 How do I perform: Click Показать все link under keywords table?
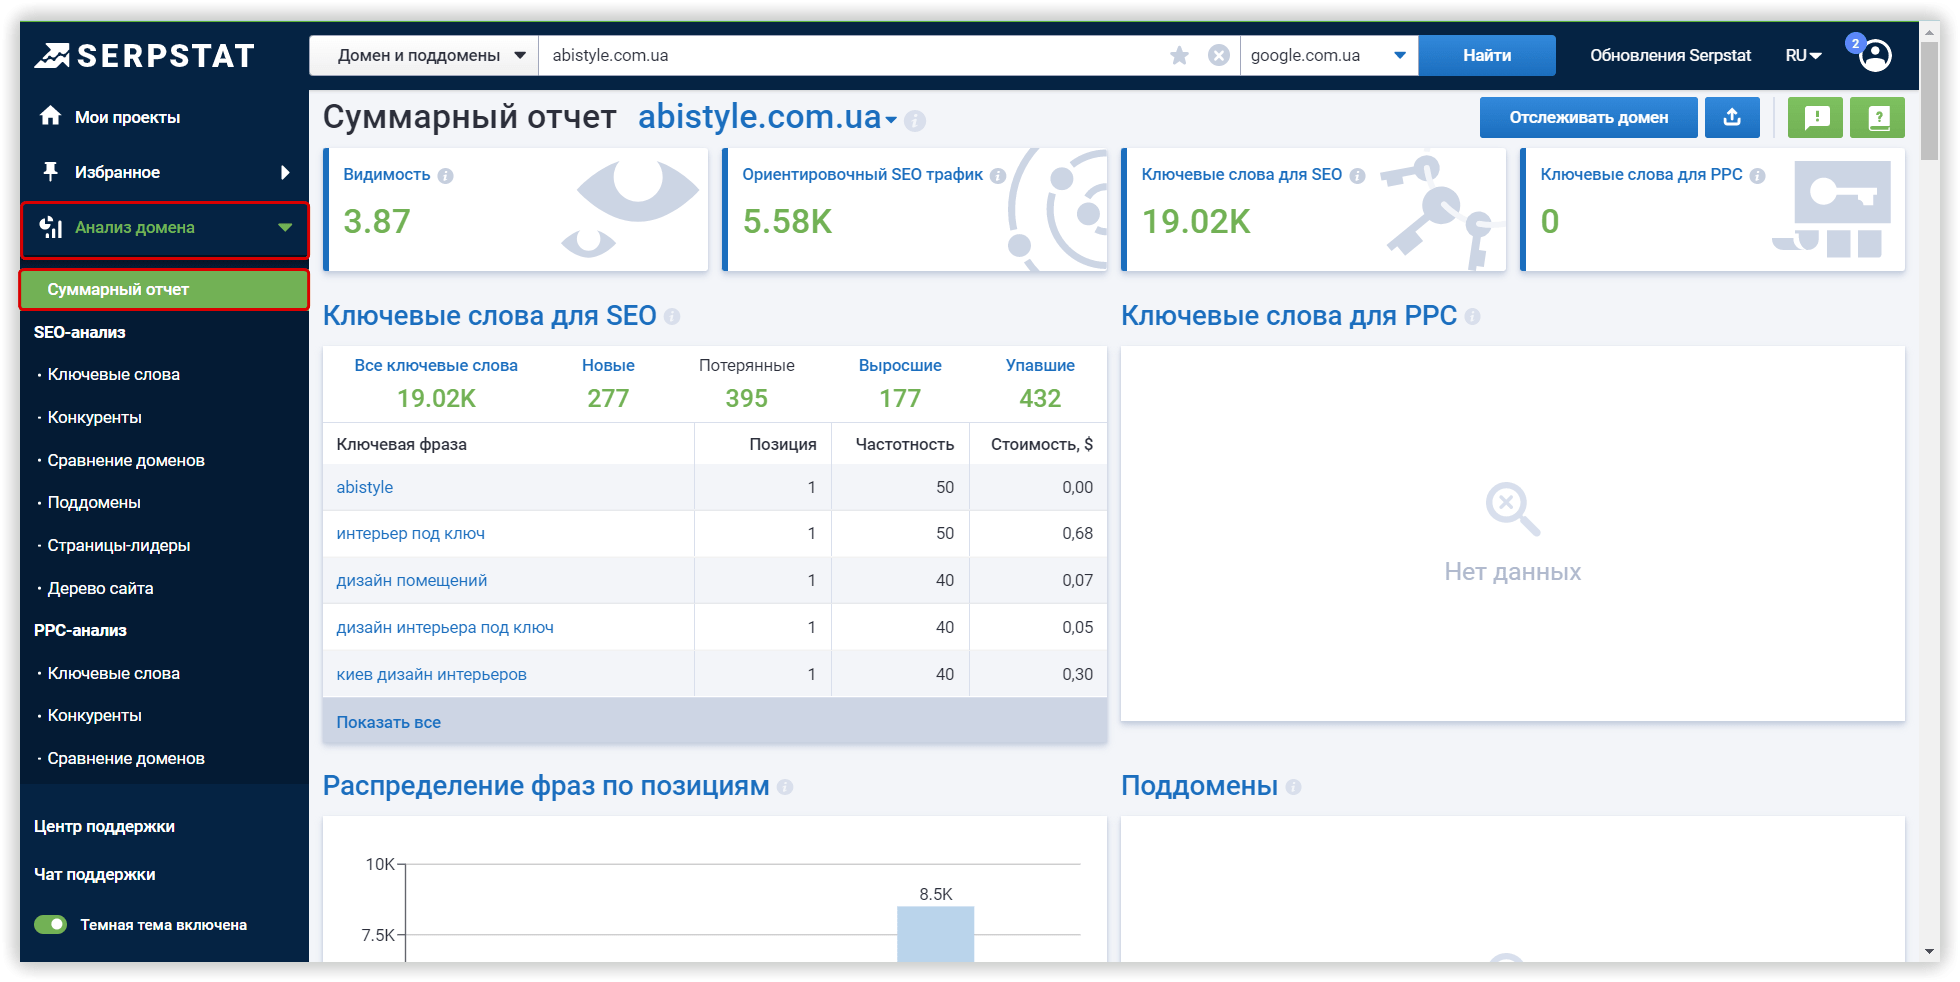tap(388, 723)
